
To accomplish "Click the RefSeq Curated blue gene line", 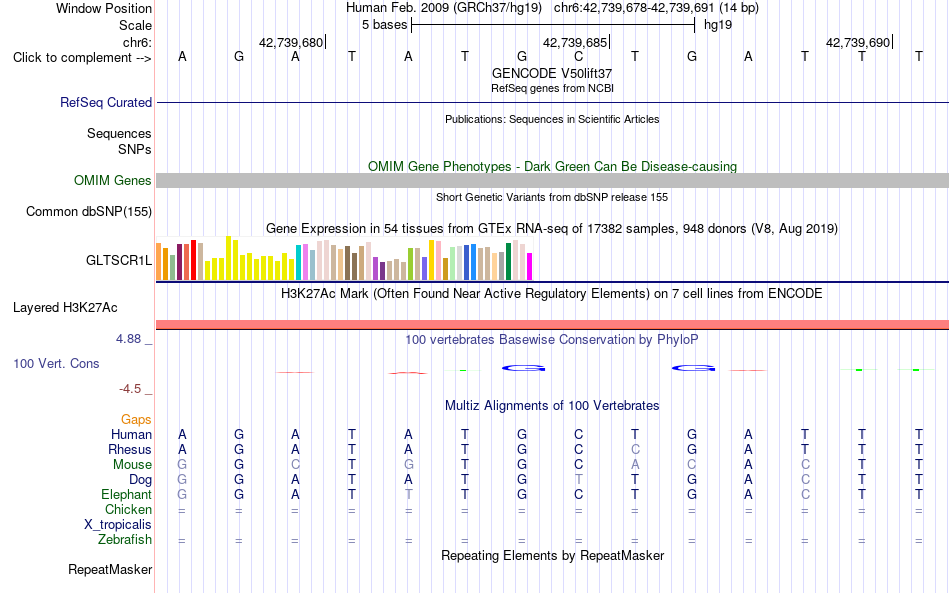I will (552, 102).
